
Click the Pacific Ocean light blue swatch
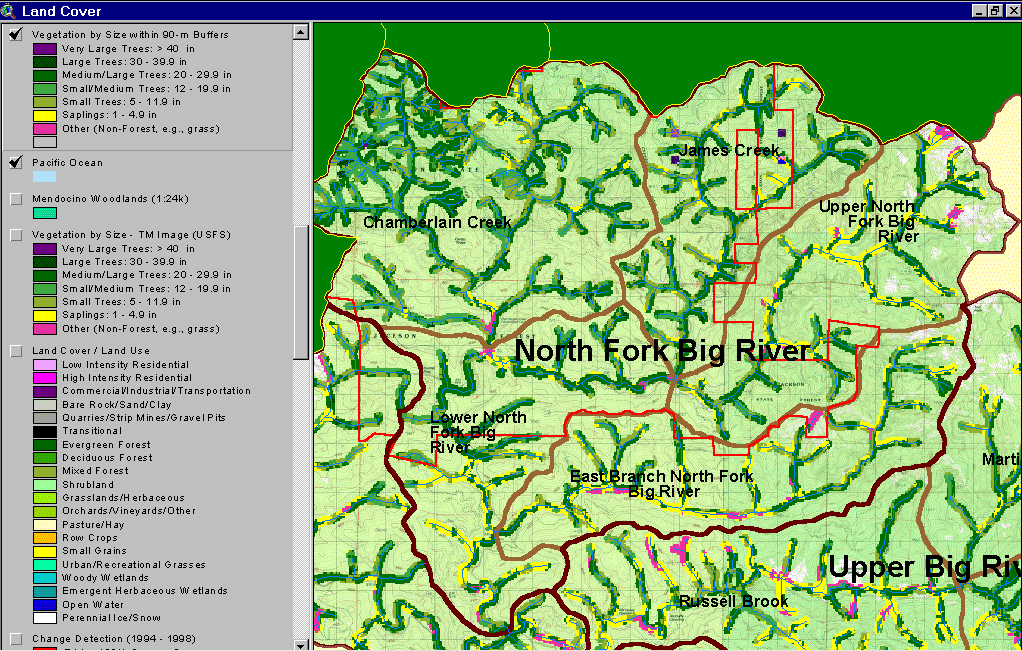coord(45,177)
